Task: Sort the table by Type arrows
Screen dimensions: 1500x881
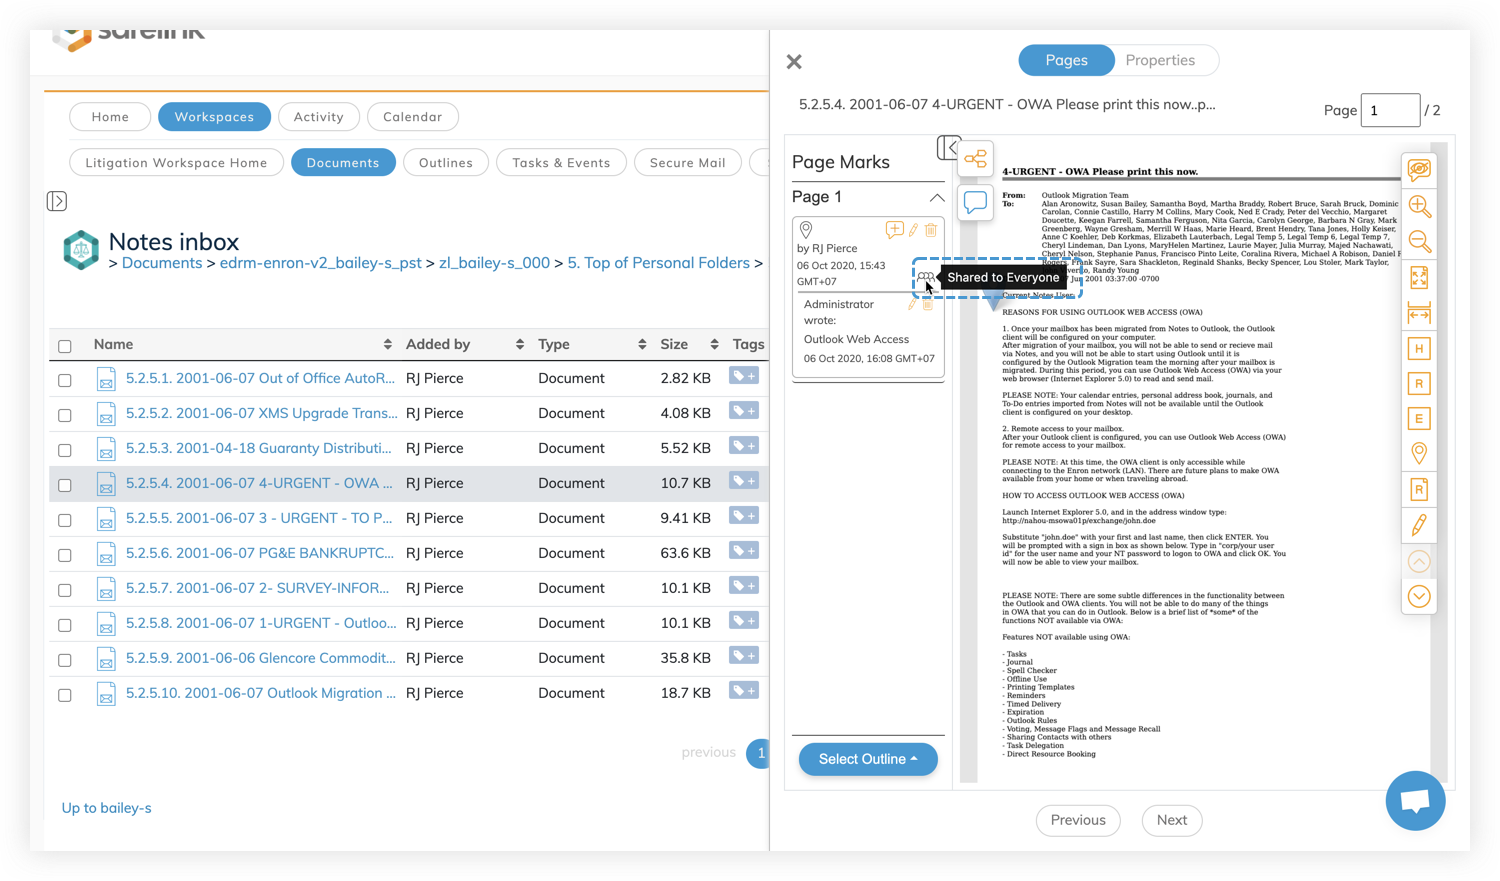Action: point(642,344)
